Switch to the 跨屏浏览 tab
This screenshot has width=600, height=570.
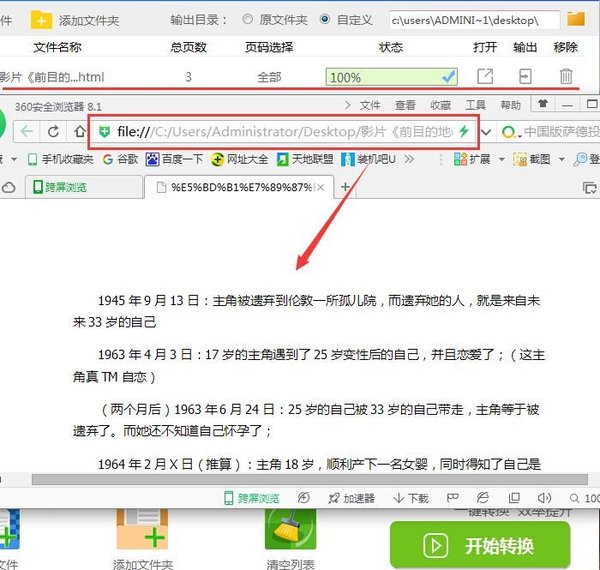coord(84,187)
